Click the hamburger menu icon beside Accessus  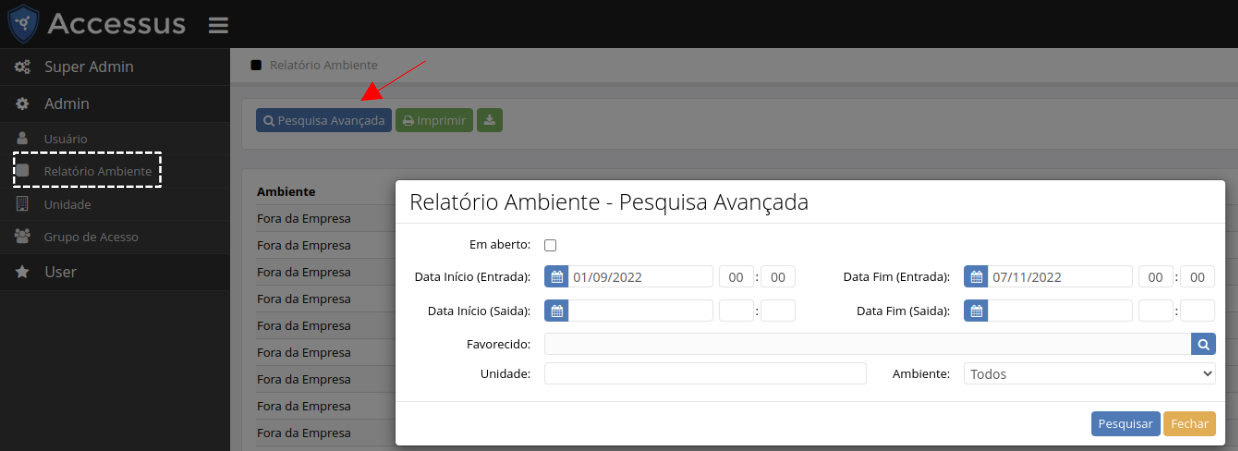pyautogui.click(x=218, y=25)
